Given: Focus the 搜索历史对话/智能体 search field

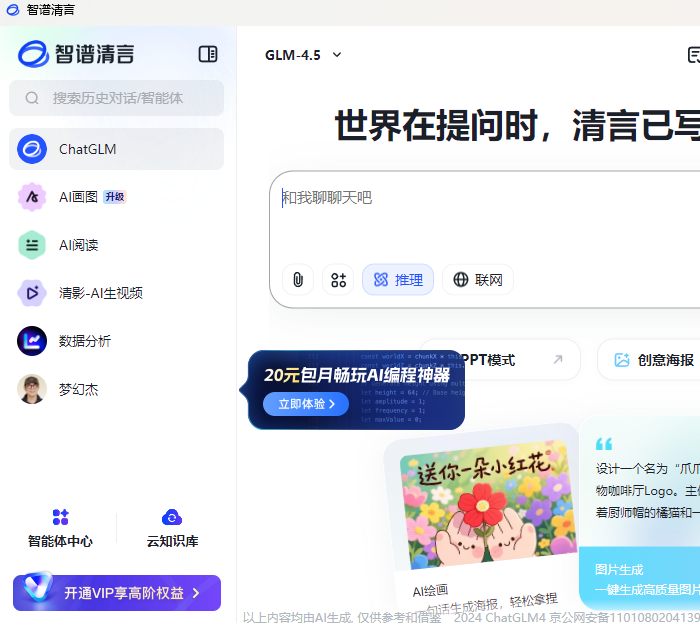Looking at the screenshot, I should pyautogui.click(x=117, y=98).
